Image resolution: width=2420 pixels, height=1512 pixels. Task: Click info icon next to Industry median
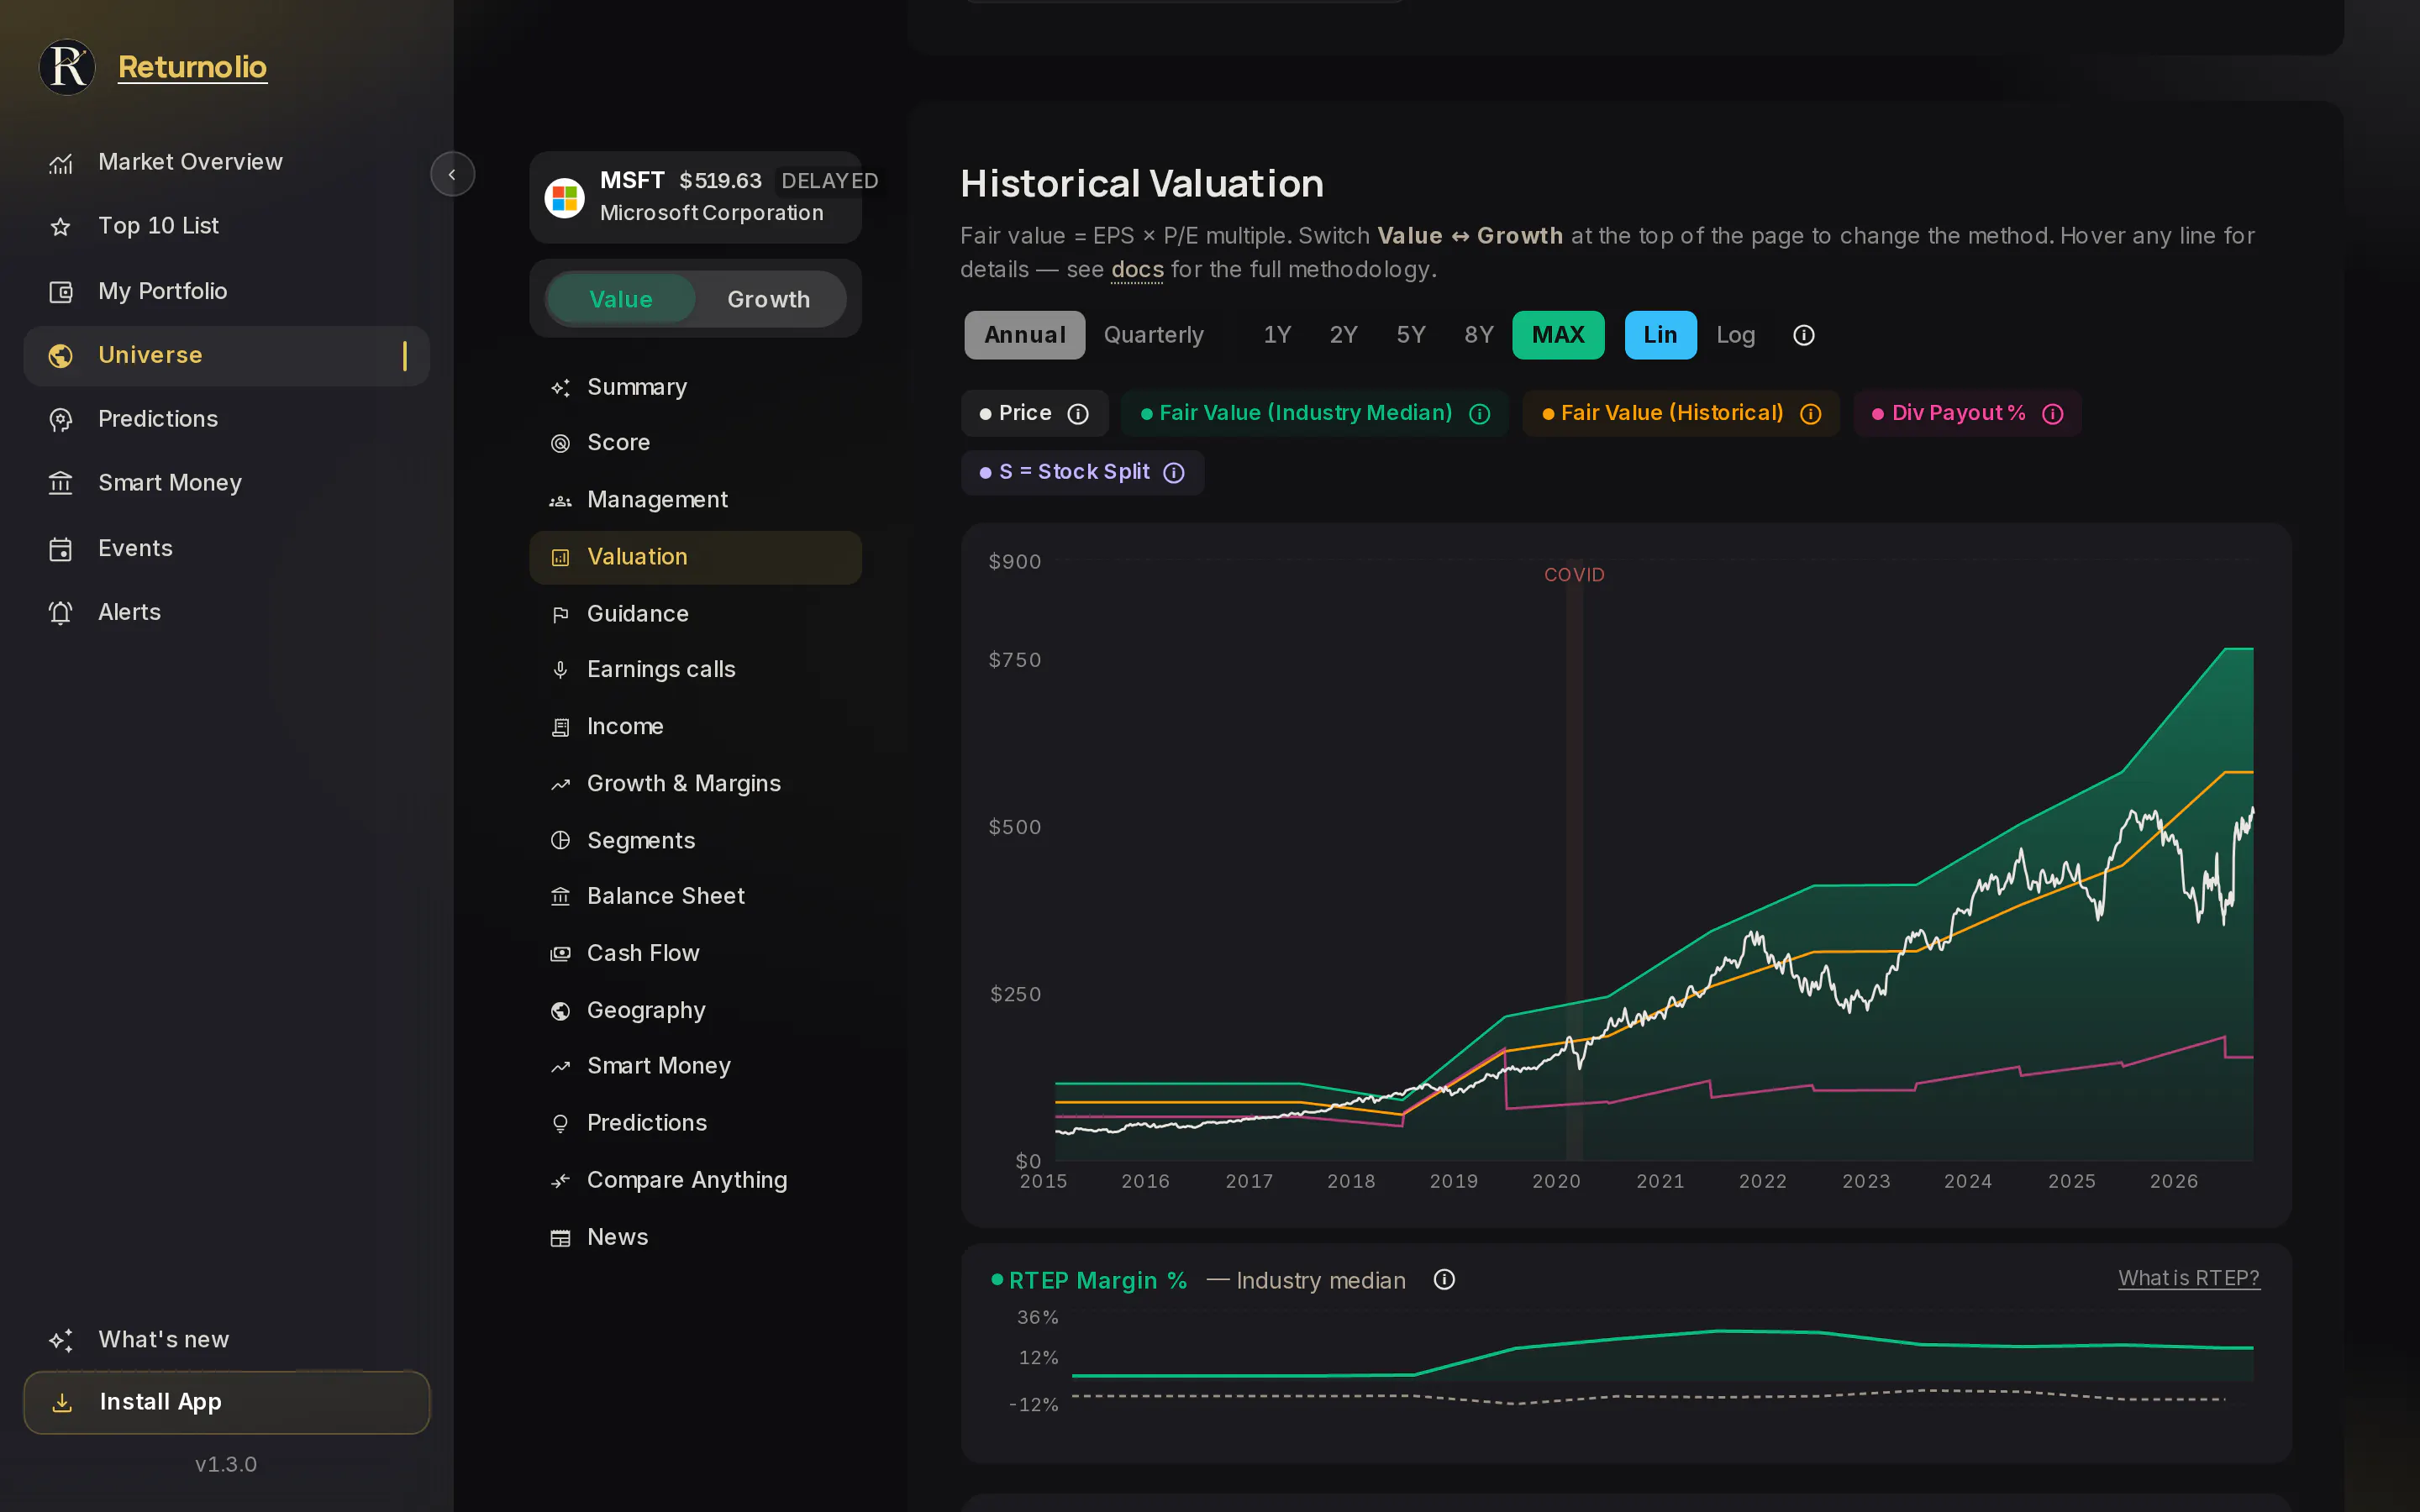point(1444,1279)
